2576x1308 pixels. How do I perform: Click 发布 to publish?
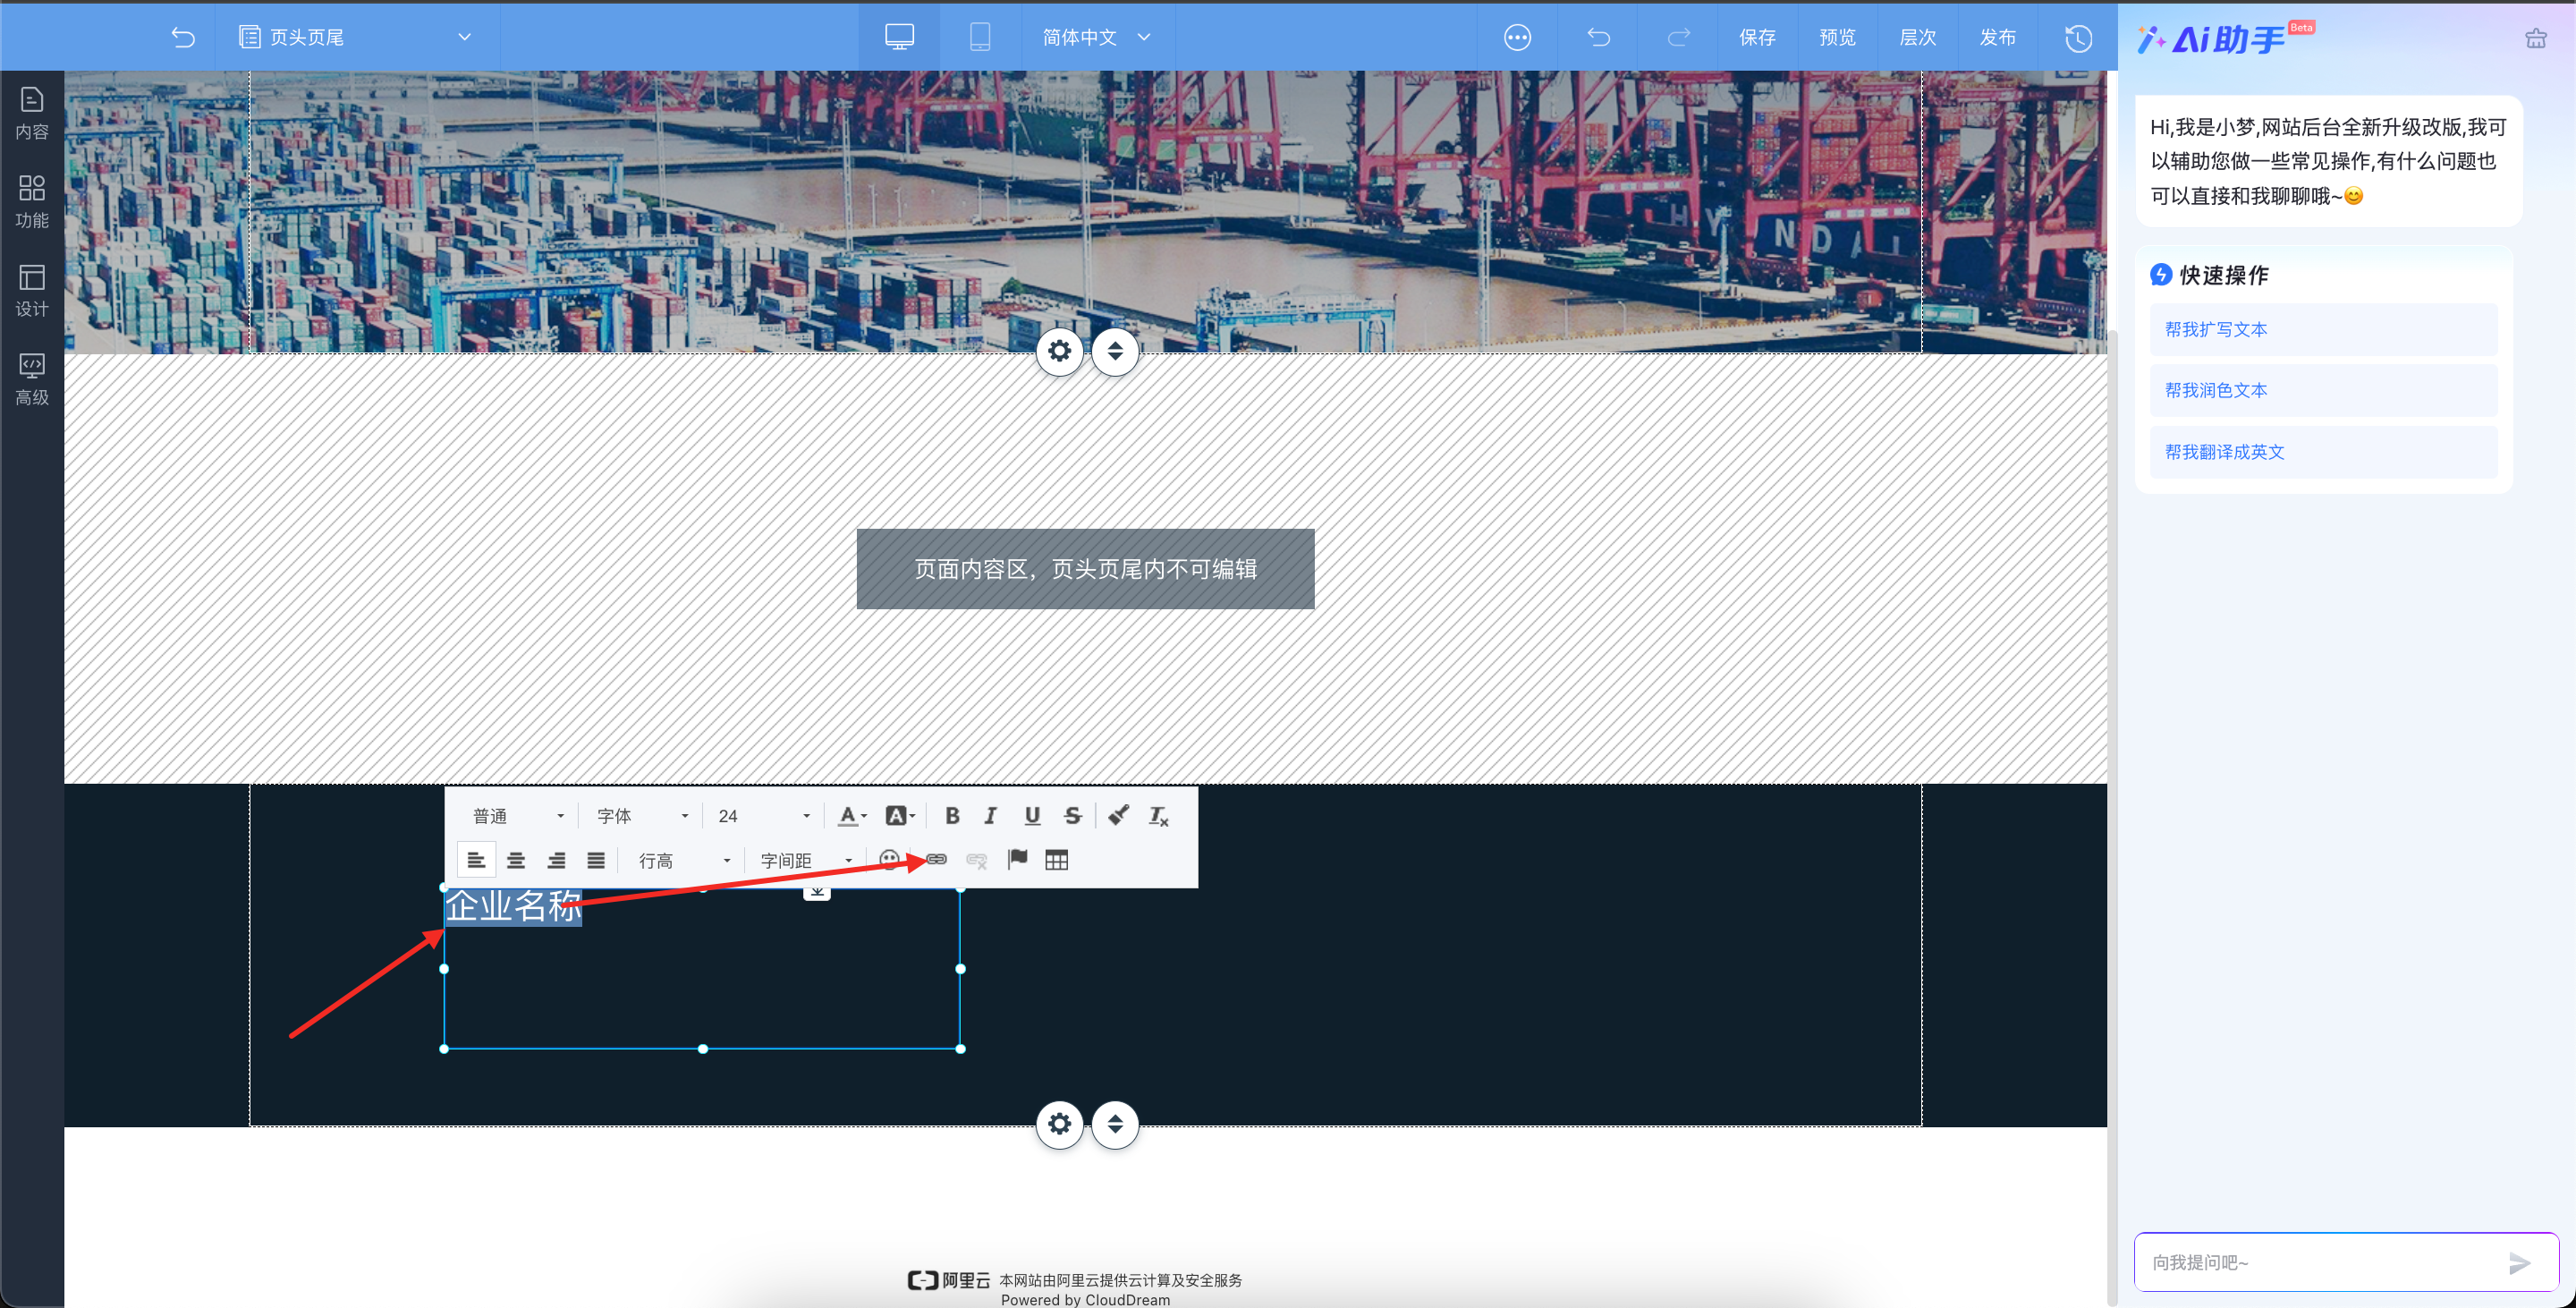pos(1997,37)
